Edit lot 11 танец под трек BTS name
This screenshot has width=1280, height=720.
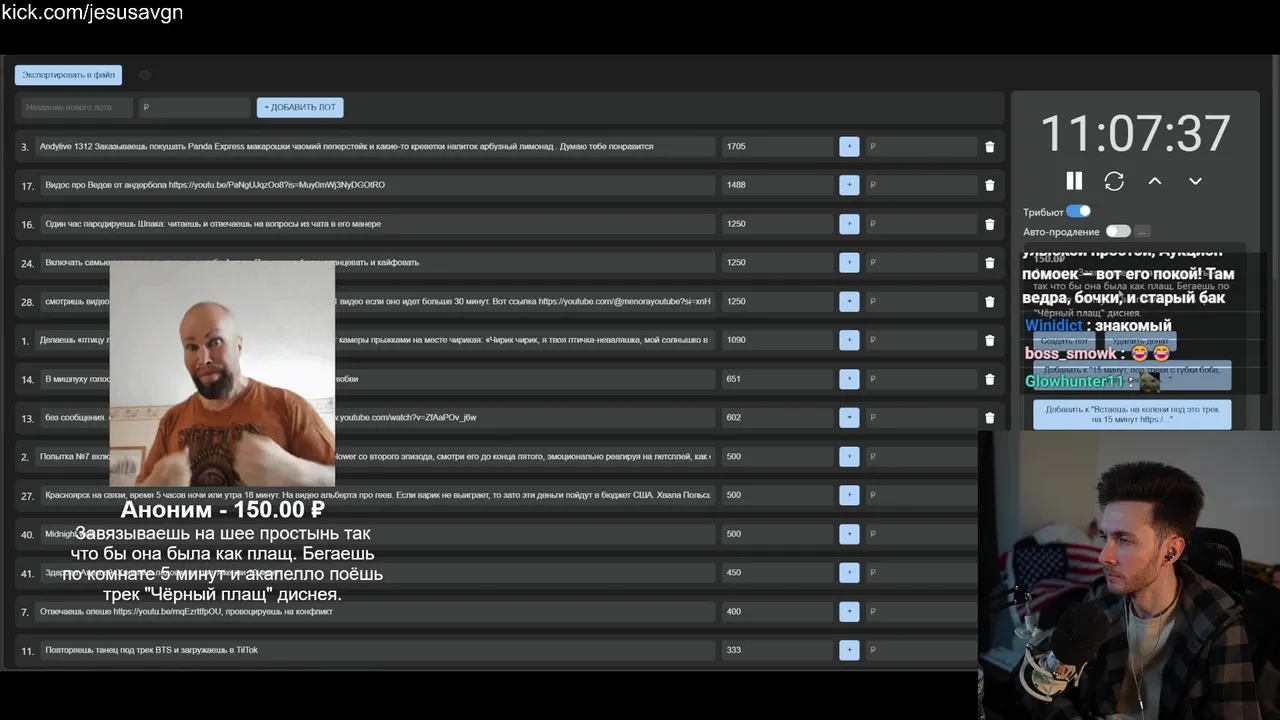tap(378, 650)
